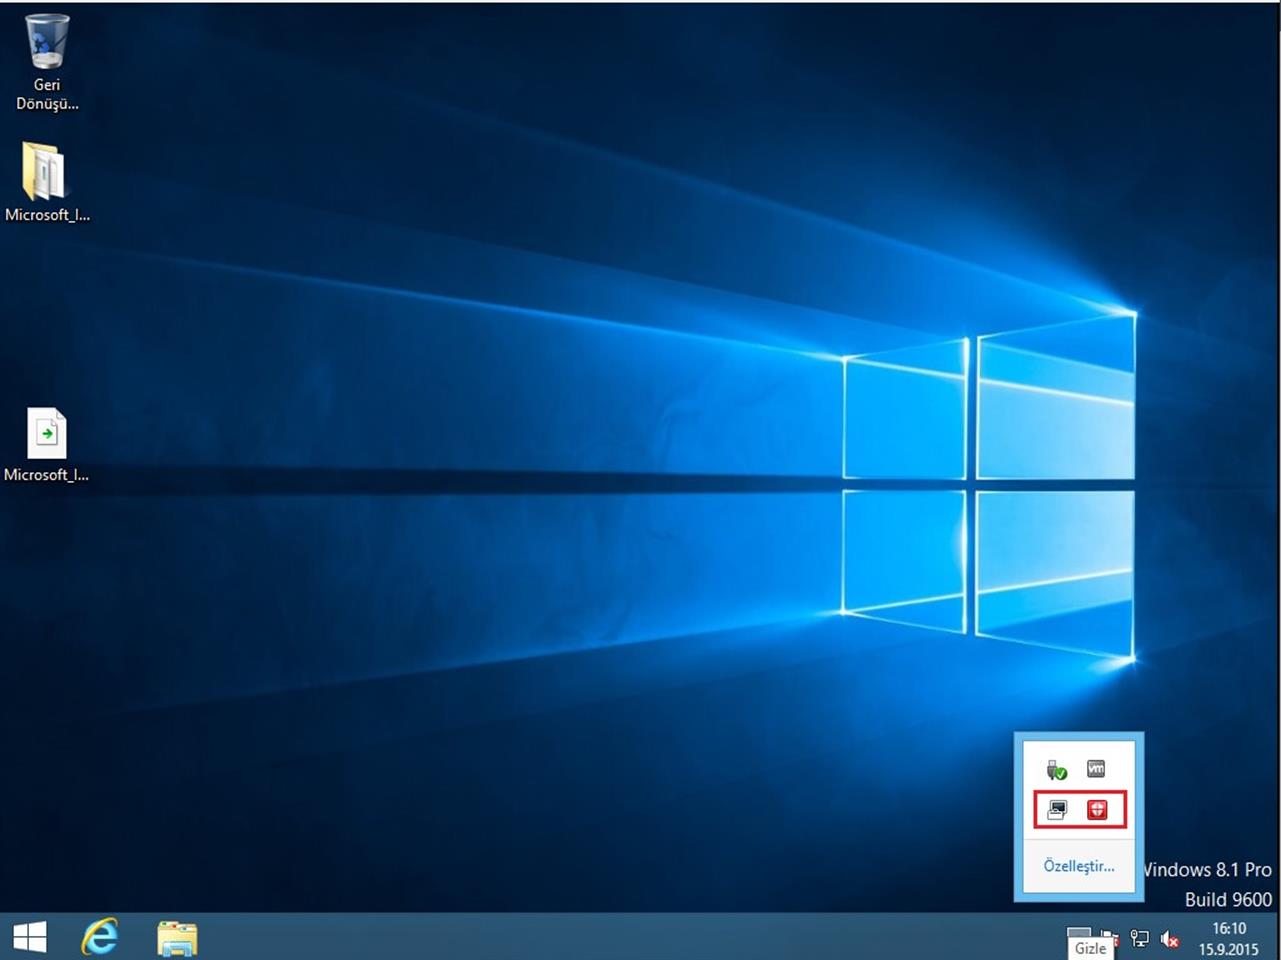Open File Explorer from the taskbar
This screenshot has width=1281, height=960.
(x=177, y=938)
